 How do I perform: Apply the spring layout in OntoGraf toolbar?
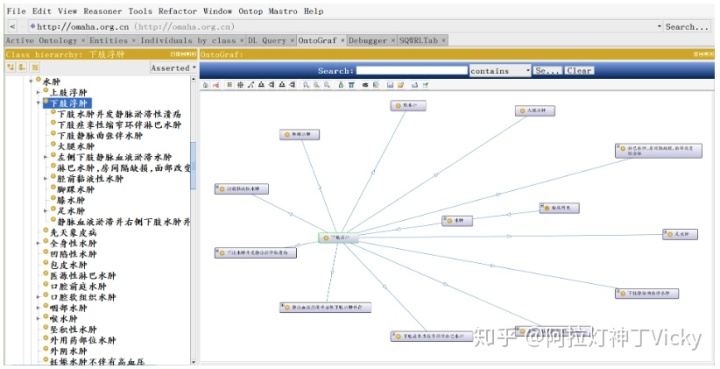coord(251,85)
